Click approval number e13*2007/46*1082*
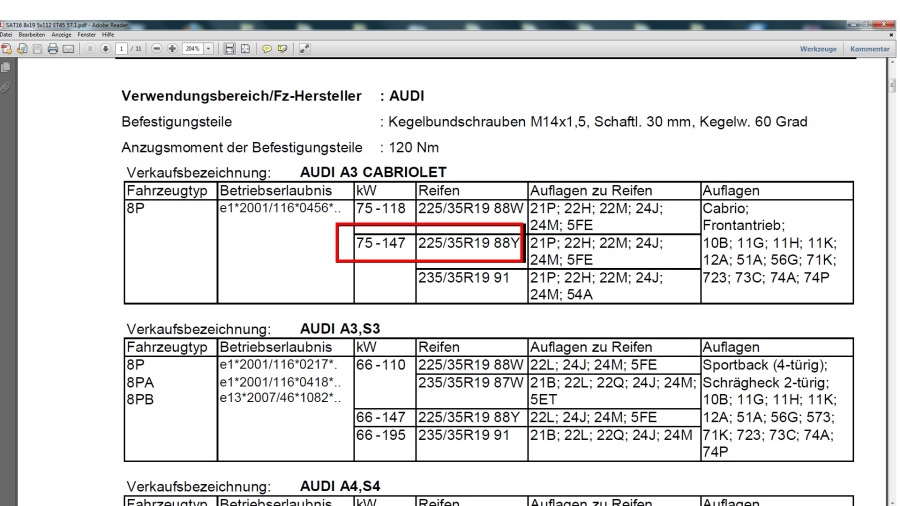The width and height of the screenshot is (900, 506). point(280,398)
